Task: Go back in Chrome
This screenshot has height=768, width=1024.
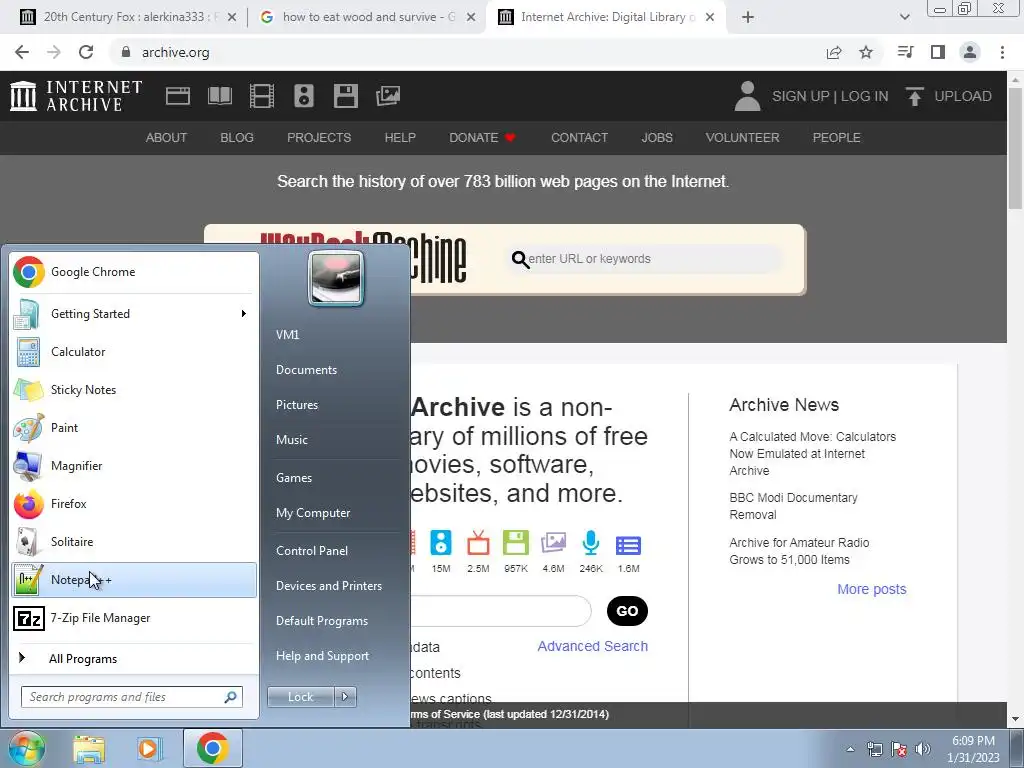Action: [22, 52]
